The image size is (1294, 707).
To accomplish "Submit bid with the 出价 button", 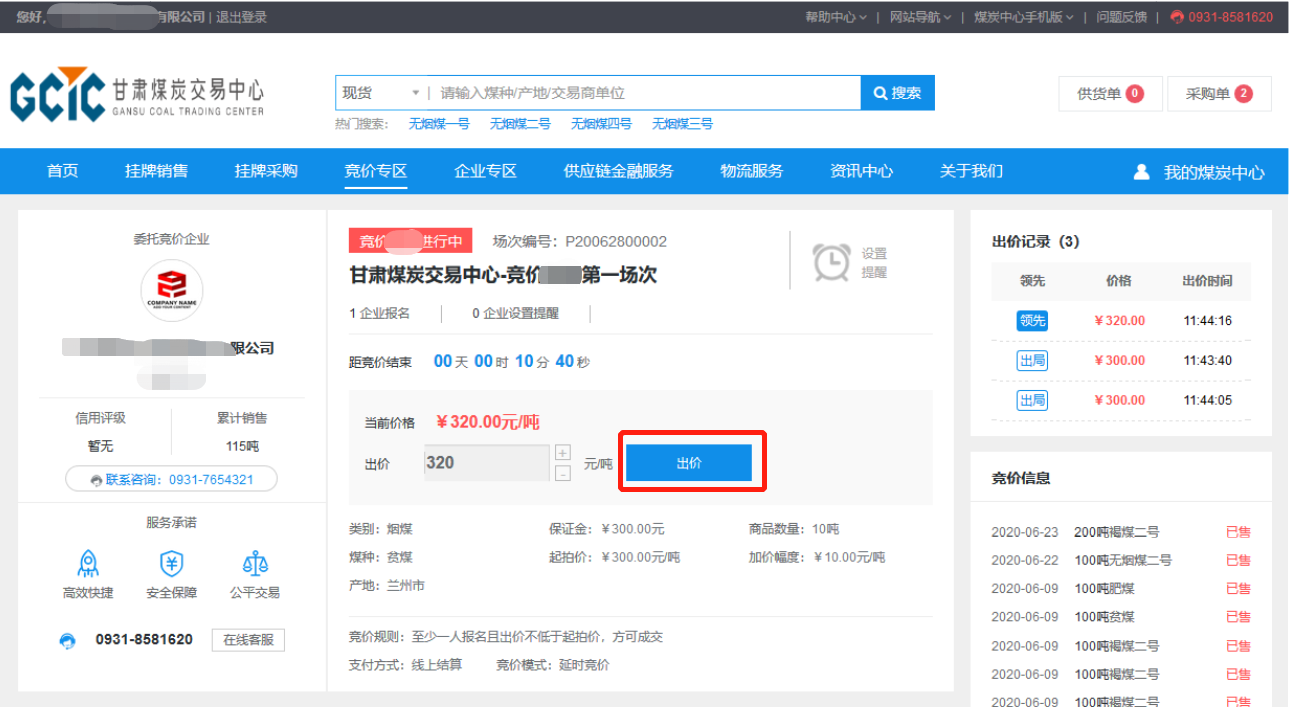I will click(689, 463).
